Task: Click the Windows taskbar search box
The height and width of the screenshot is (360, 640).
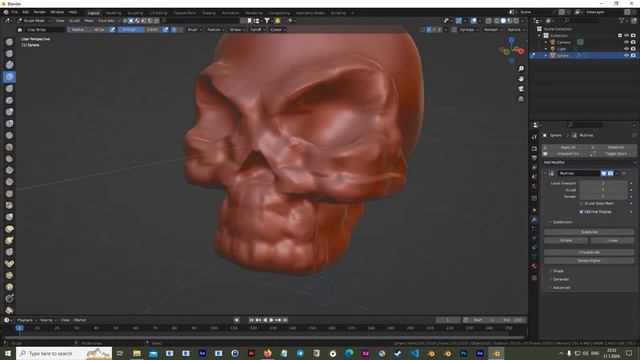Action: pos(64,353)
